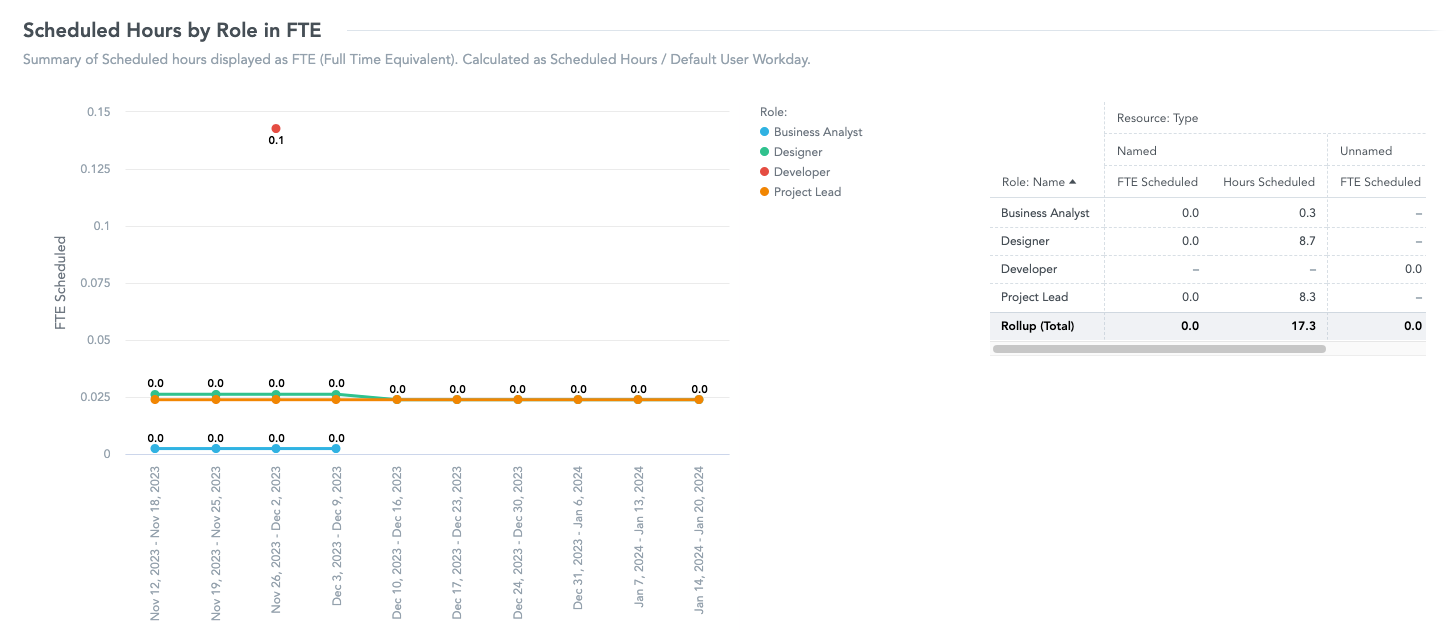This screenshot has width=1447, height=641.
Task: Select the Designer table row label
Action: pos(1025,241)
